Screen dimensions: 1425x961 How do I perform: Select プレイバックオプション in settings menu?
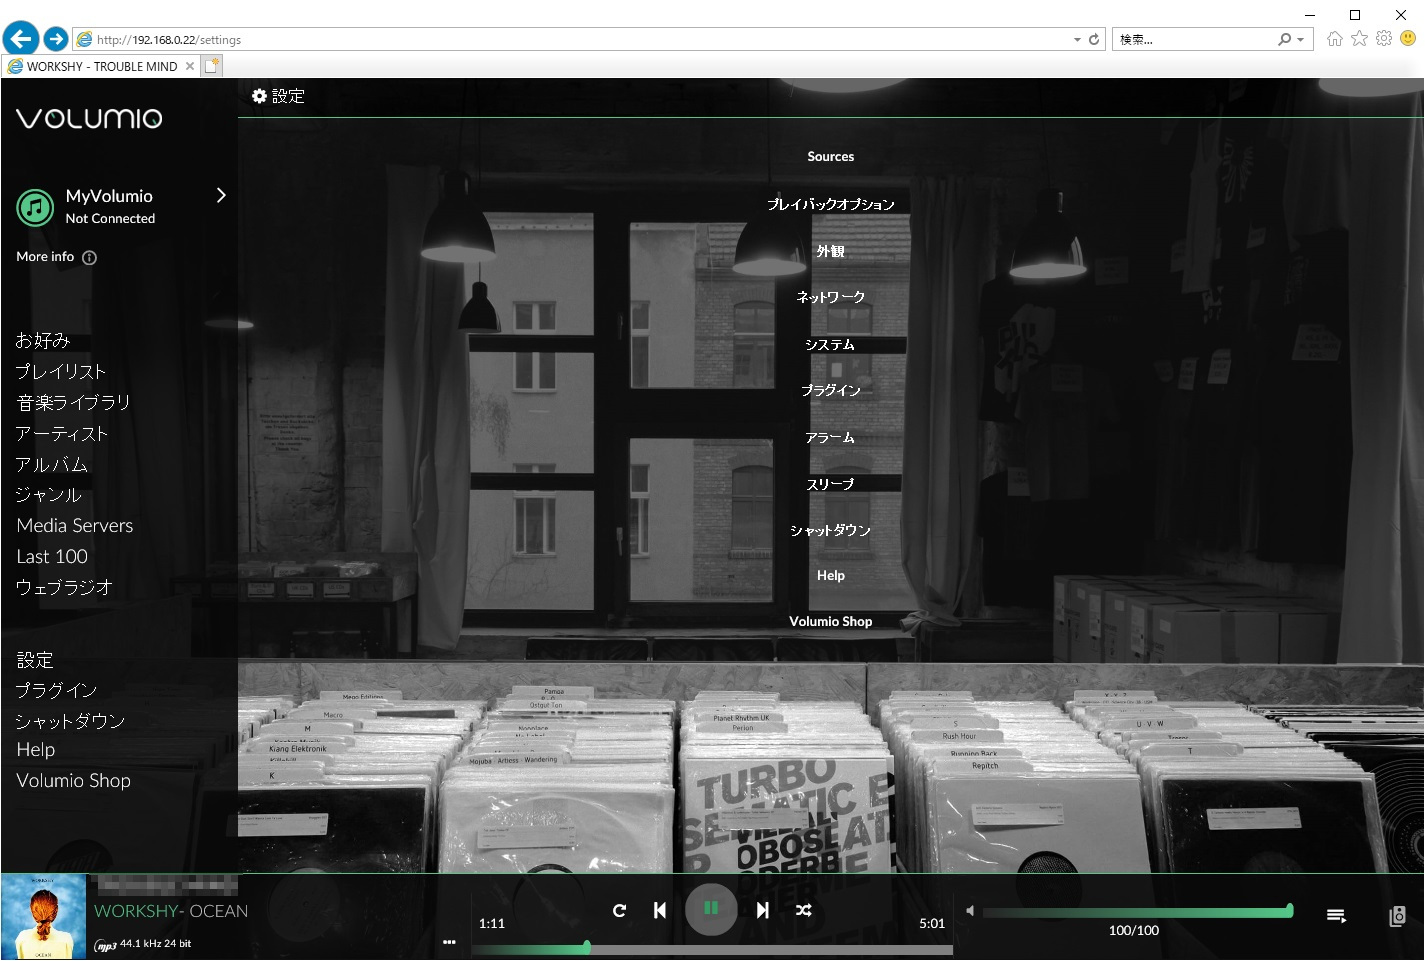tap(830, 204)
